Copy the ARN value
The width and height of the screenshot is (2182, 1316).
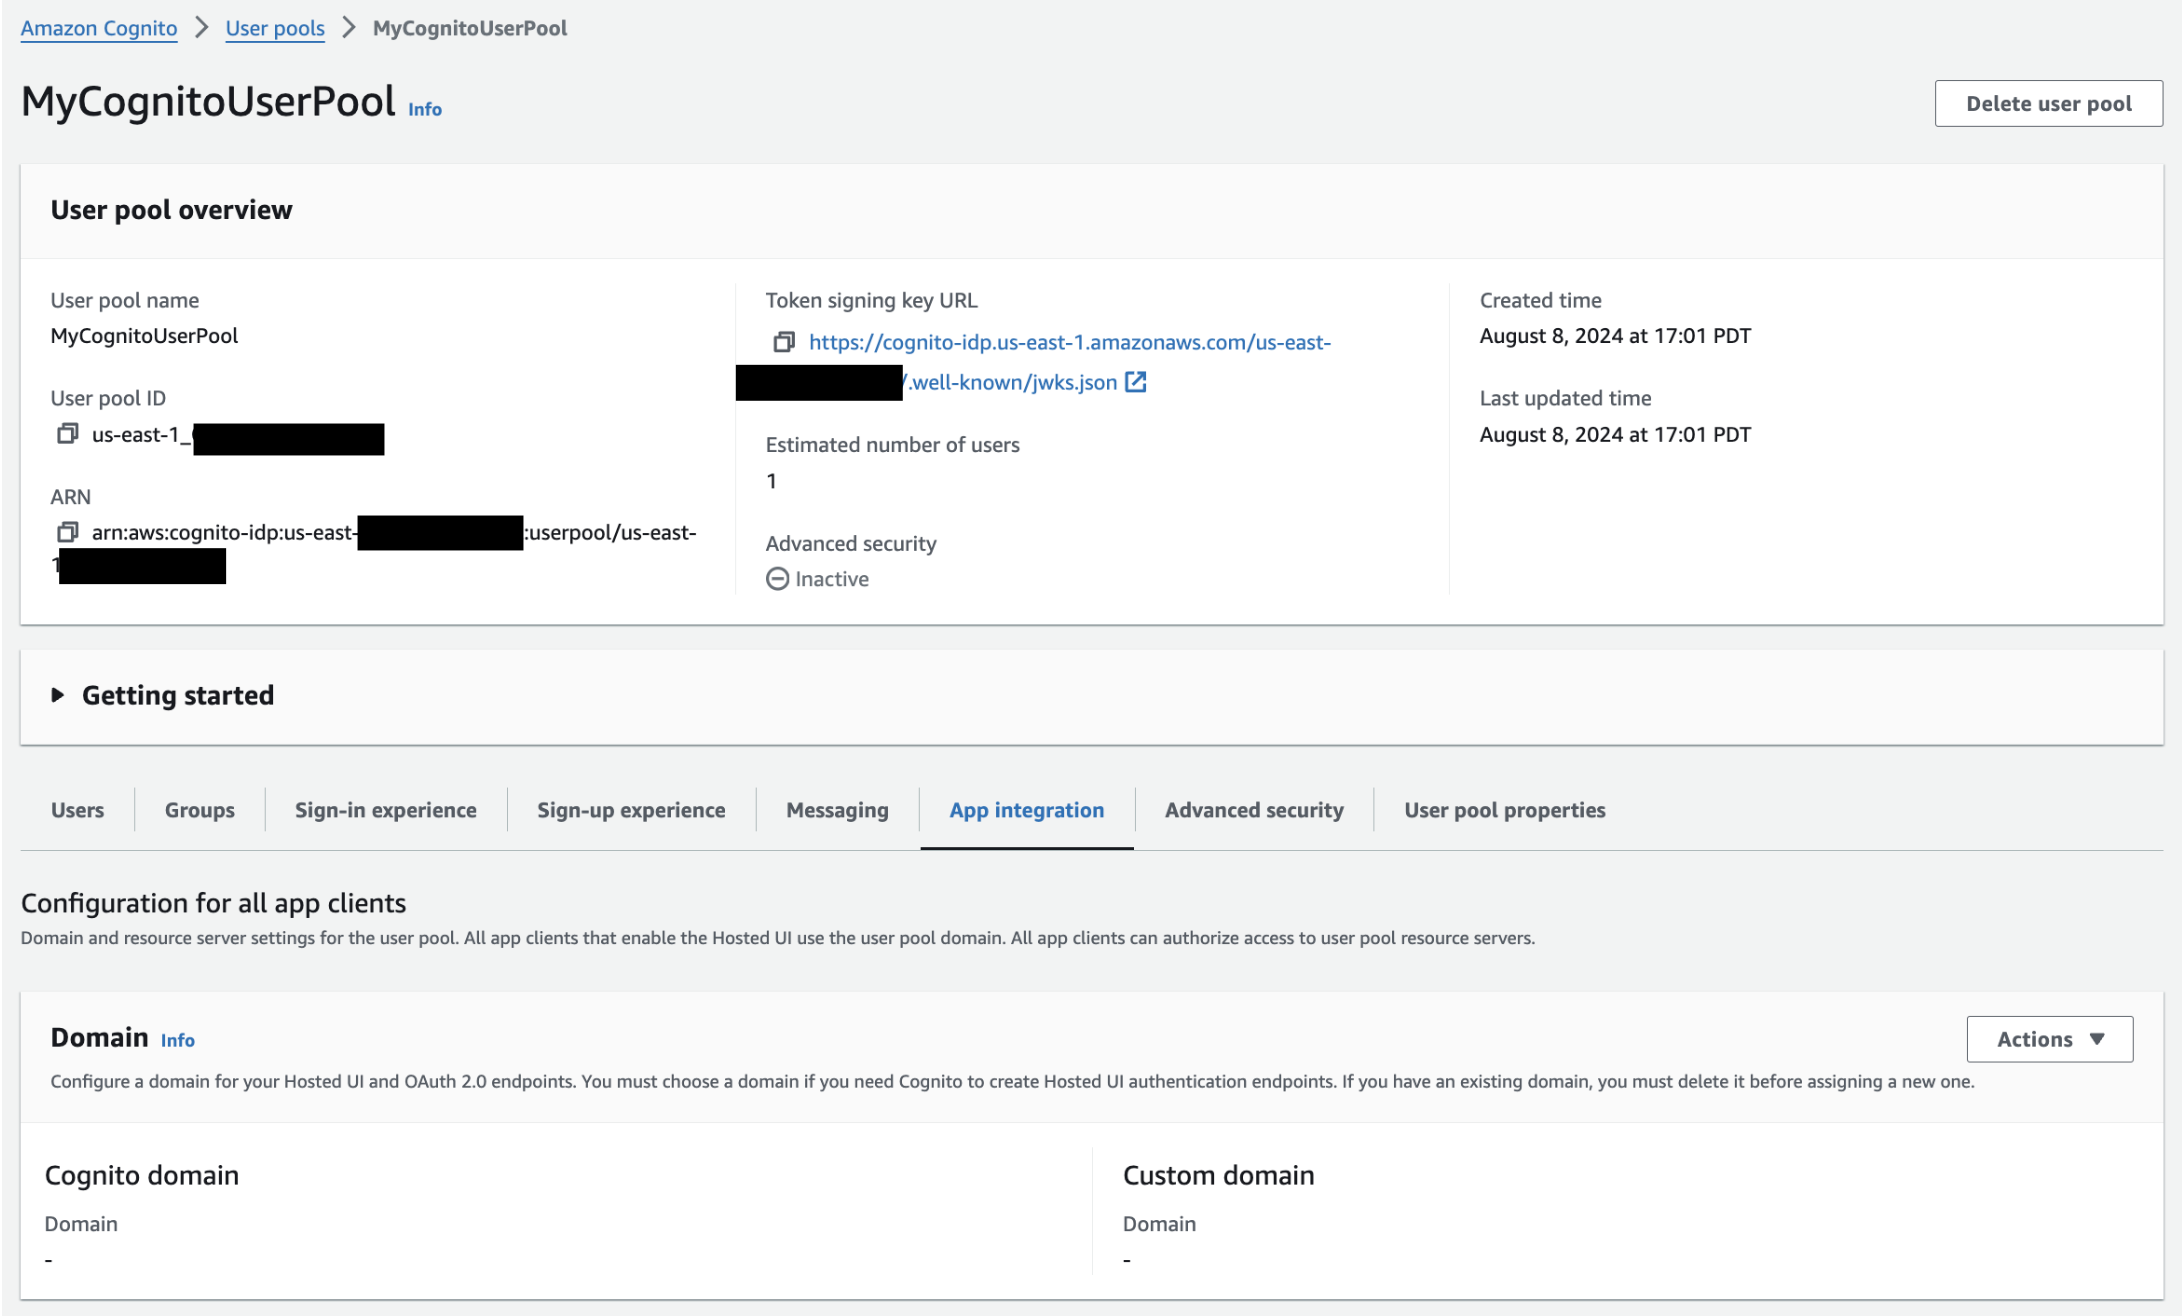click(x=68, y=531)
